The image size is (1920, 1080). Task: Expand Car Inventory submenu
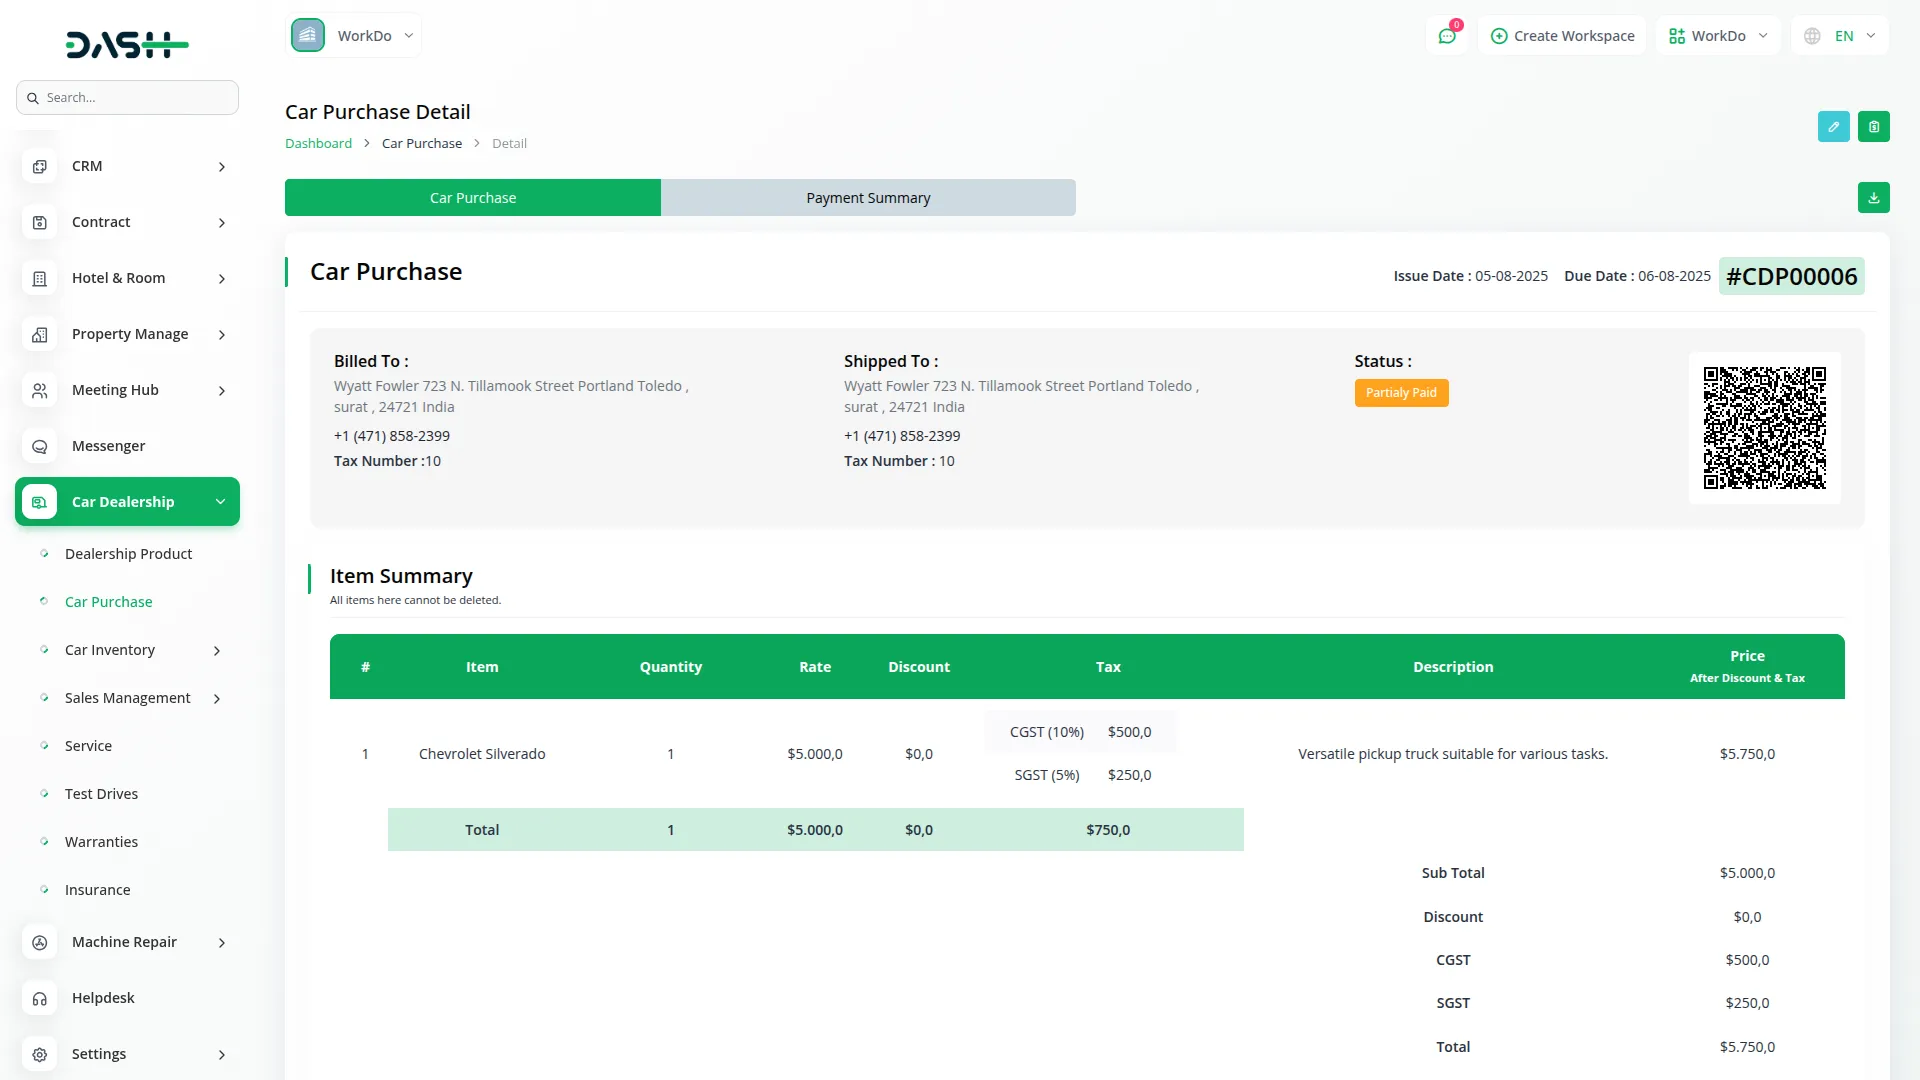217,651
